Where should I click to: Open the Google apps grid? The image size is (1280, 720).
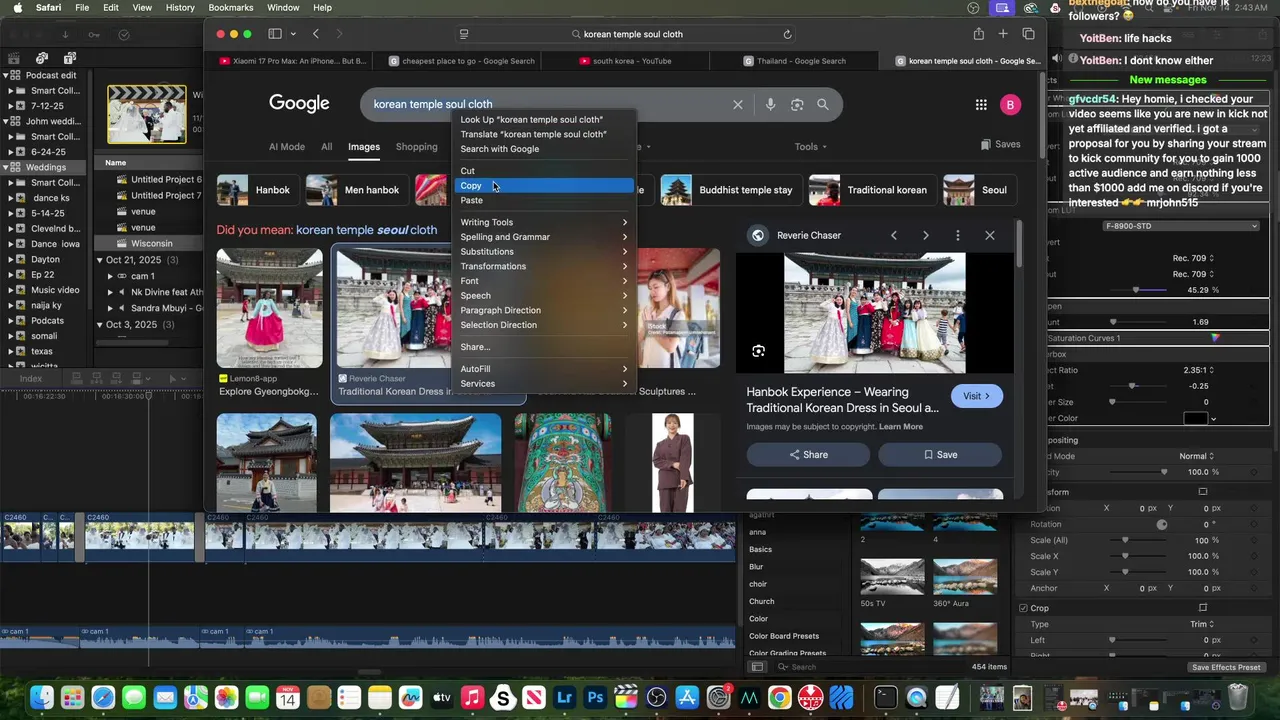981,104
